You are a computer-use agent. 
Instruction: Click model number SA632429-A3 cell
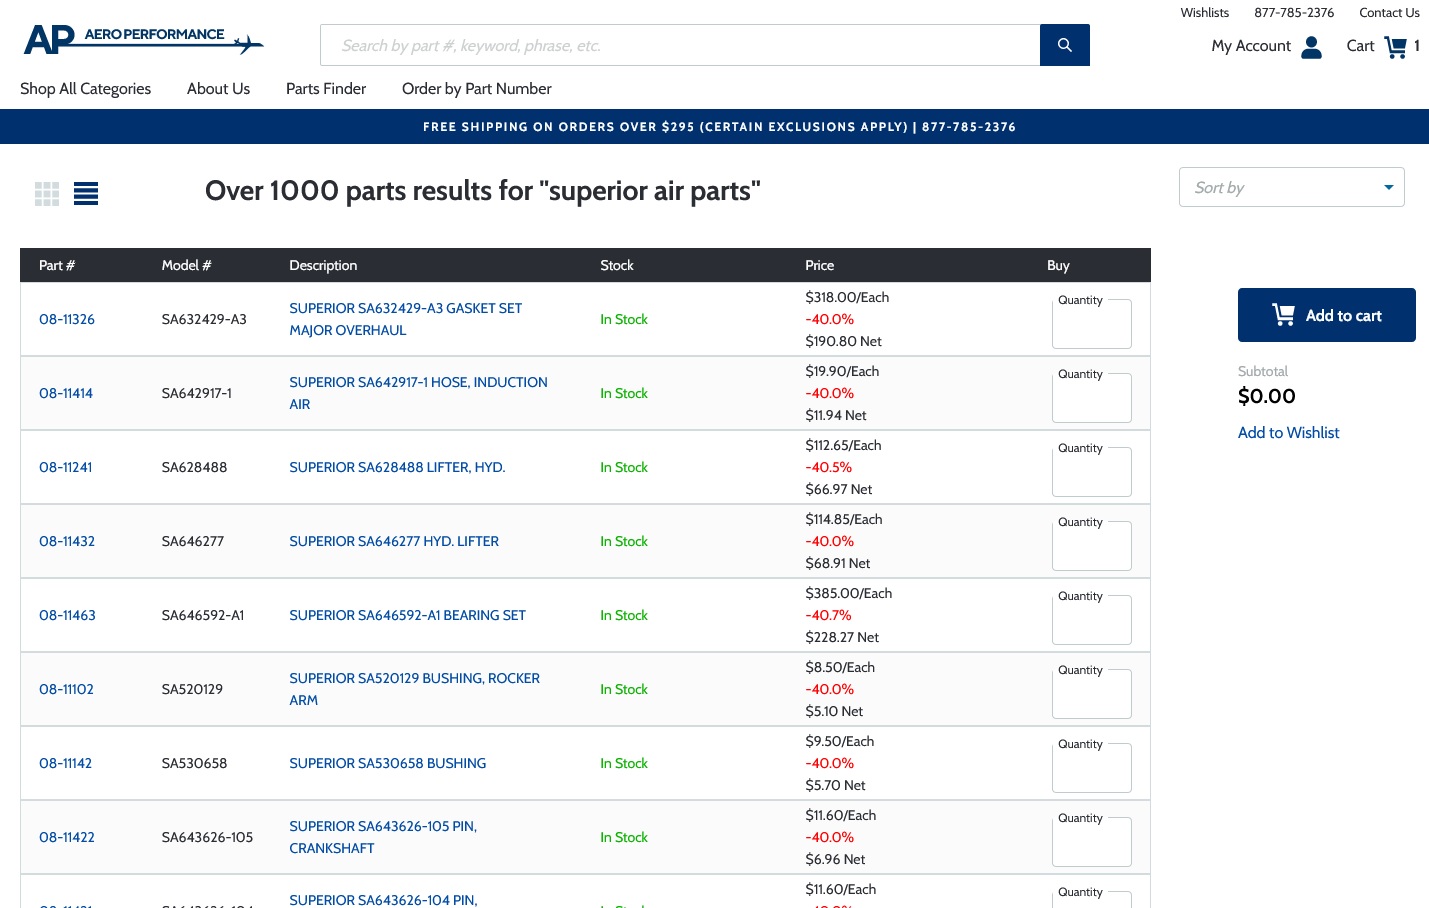coord(204,320)
